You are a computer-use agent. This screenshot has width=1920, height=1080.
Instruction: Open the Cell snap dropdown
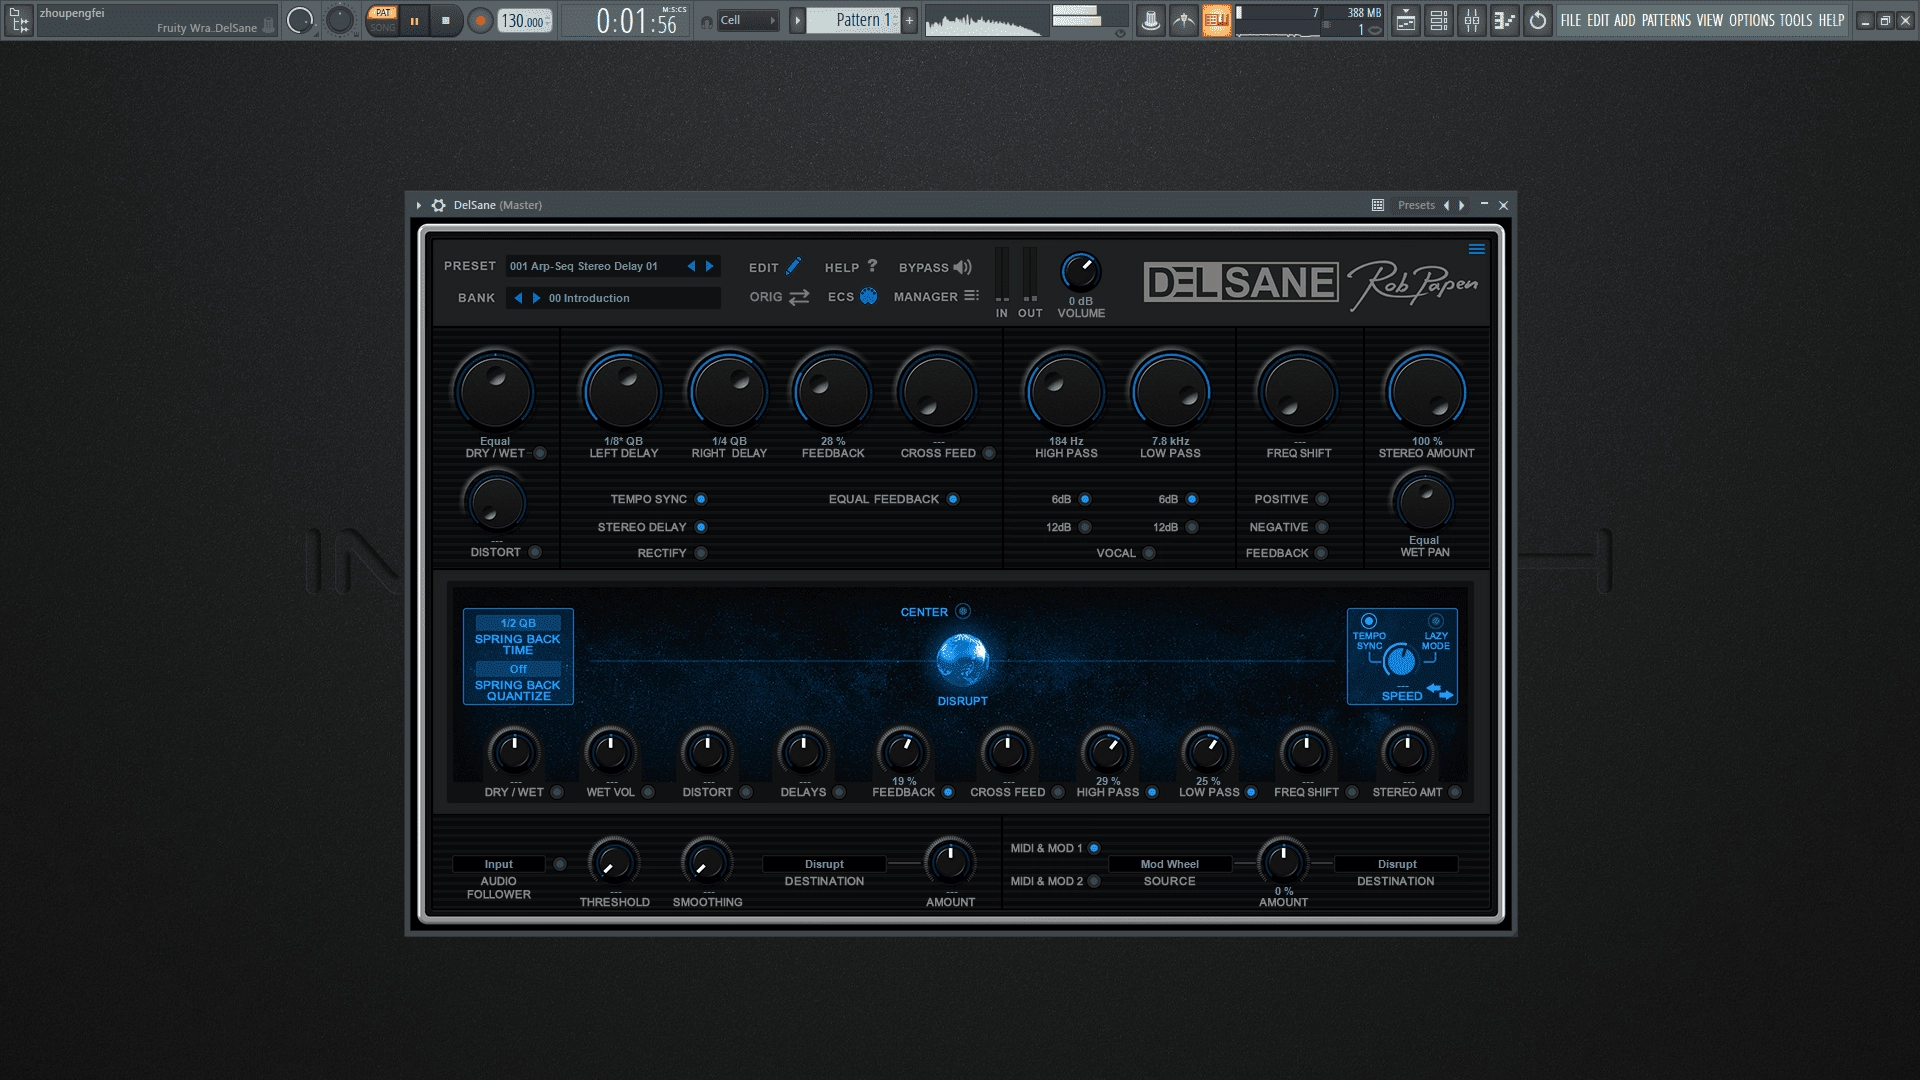(x=748, y=20)
